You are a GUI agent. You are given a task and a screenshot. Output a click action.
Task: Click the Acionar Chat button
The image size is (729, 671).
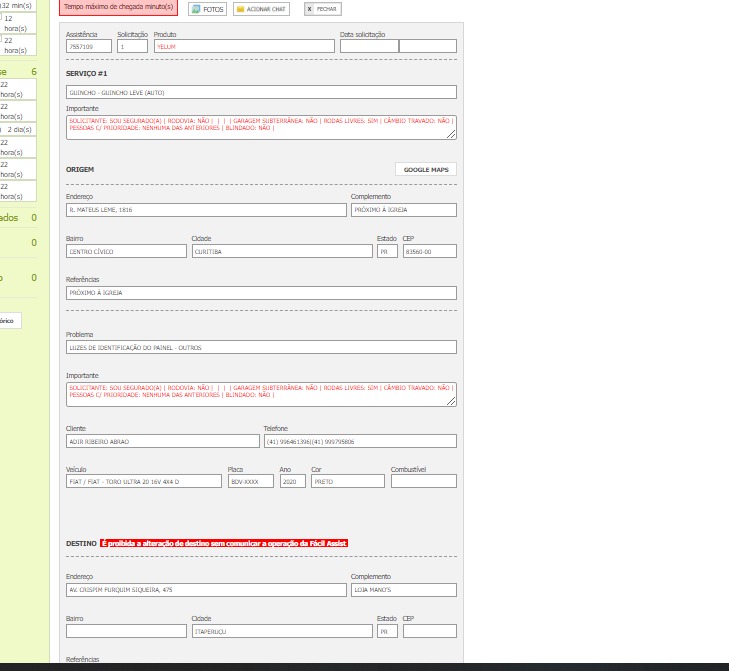tap(261, 9)
